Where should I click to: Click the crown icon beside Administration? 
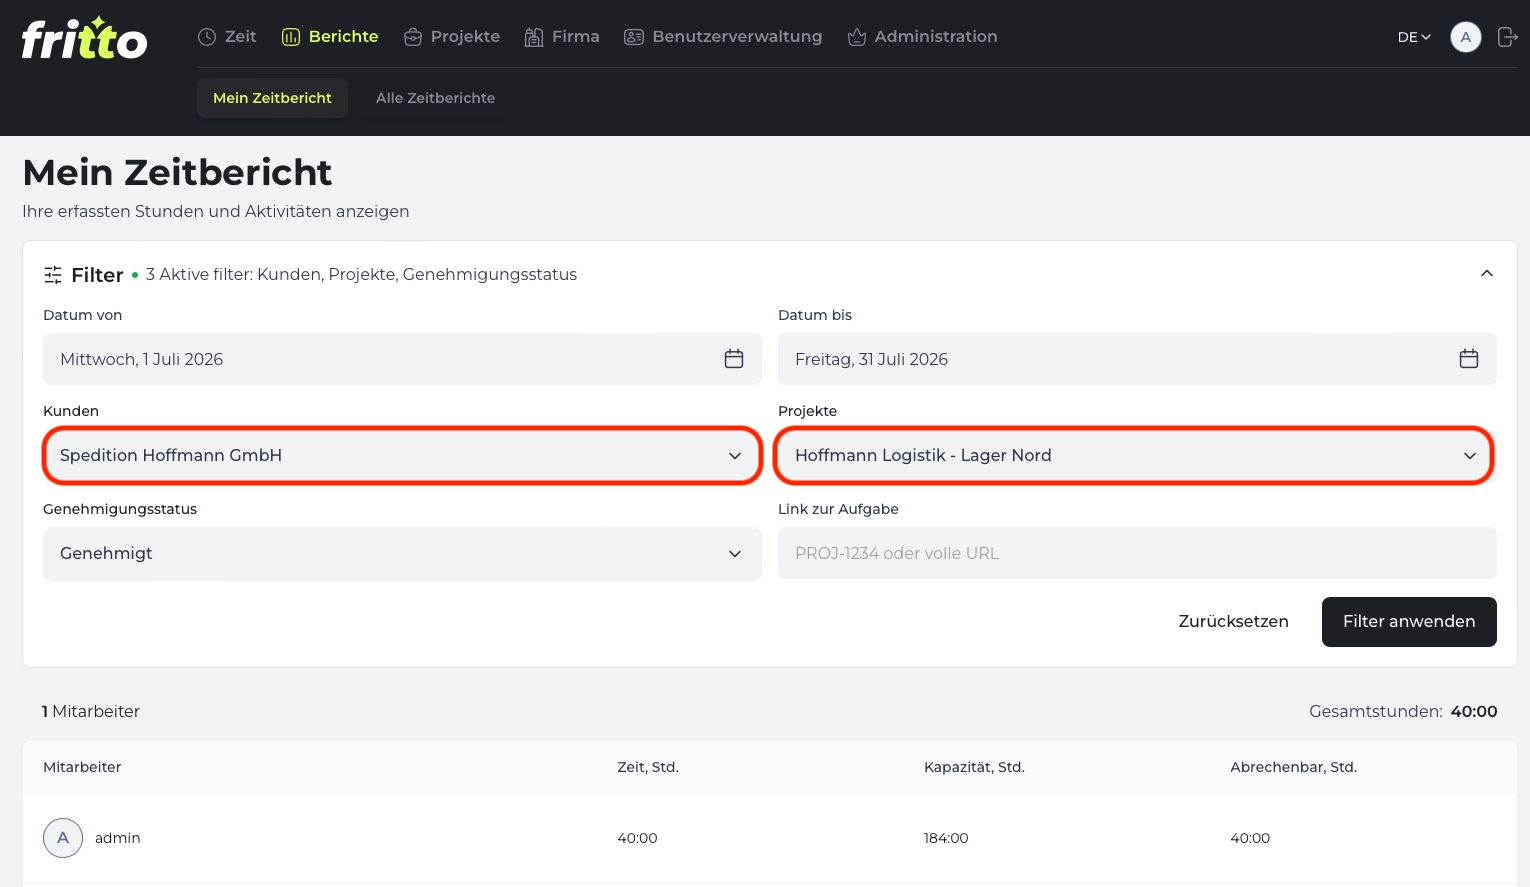click(857, 37)
